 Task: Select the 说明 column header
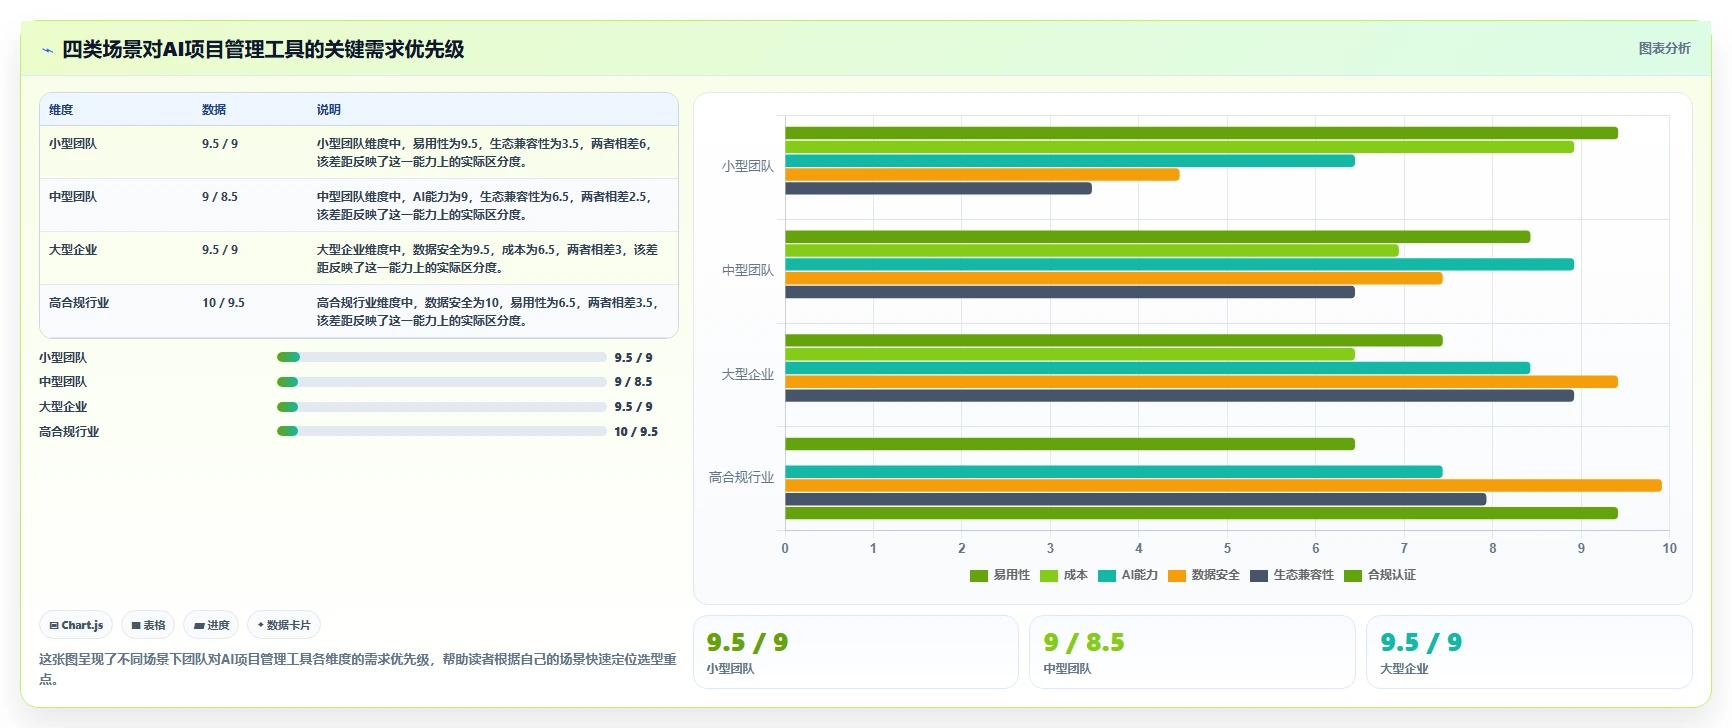pyautogui.click(x=329, y=110)
